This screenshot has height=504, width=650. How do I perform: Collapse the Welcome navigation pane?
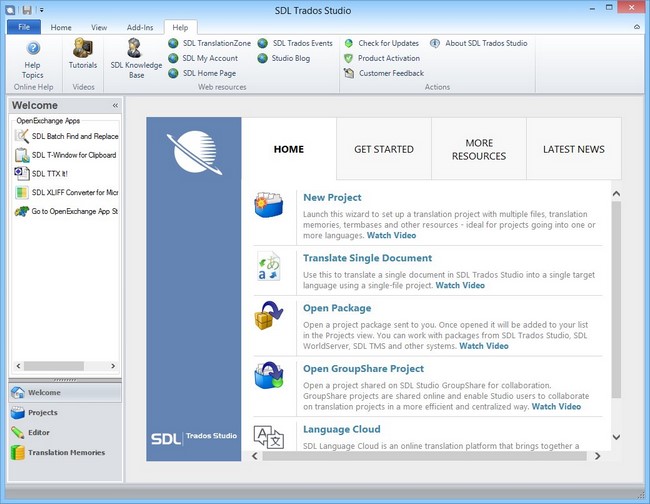coord(115,105)
